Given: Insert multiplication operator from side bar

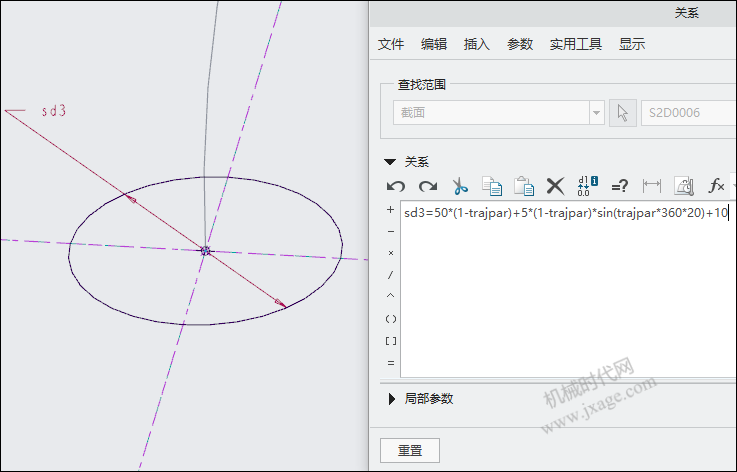Looking at the screenshot, I should [x=391, y=253].
